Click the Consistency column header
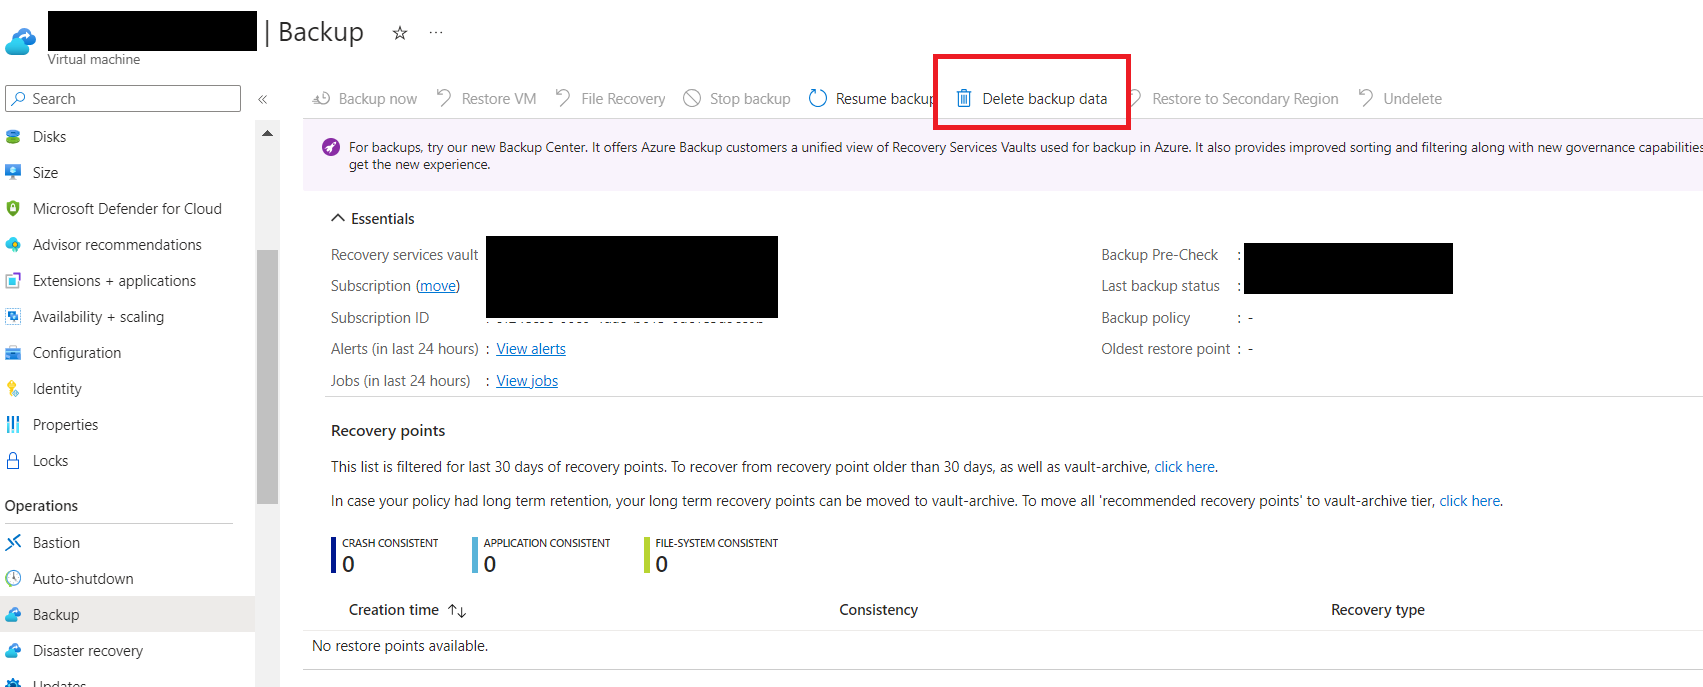The height and width of the screenshot is (687, 1703). coord(878,610)
